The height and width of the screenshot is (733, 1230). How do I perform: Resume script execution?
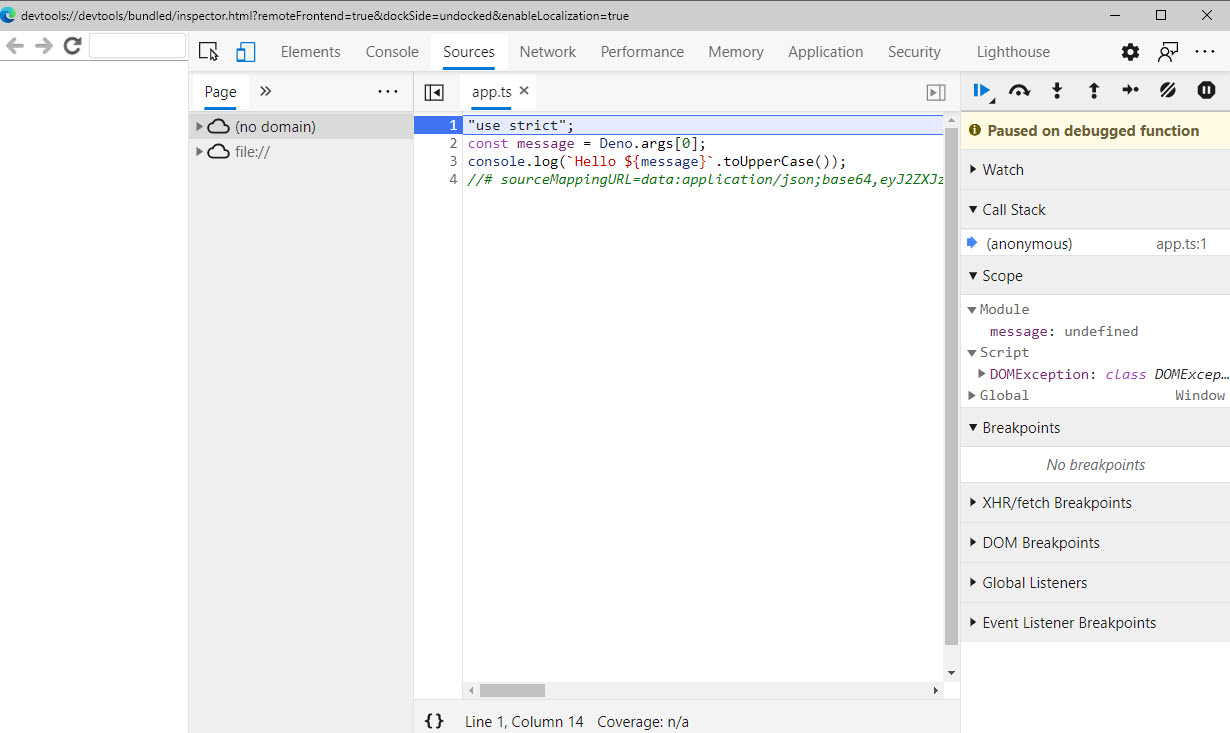pos(981,91)
